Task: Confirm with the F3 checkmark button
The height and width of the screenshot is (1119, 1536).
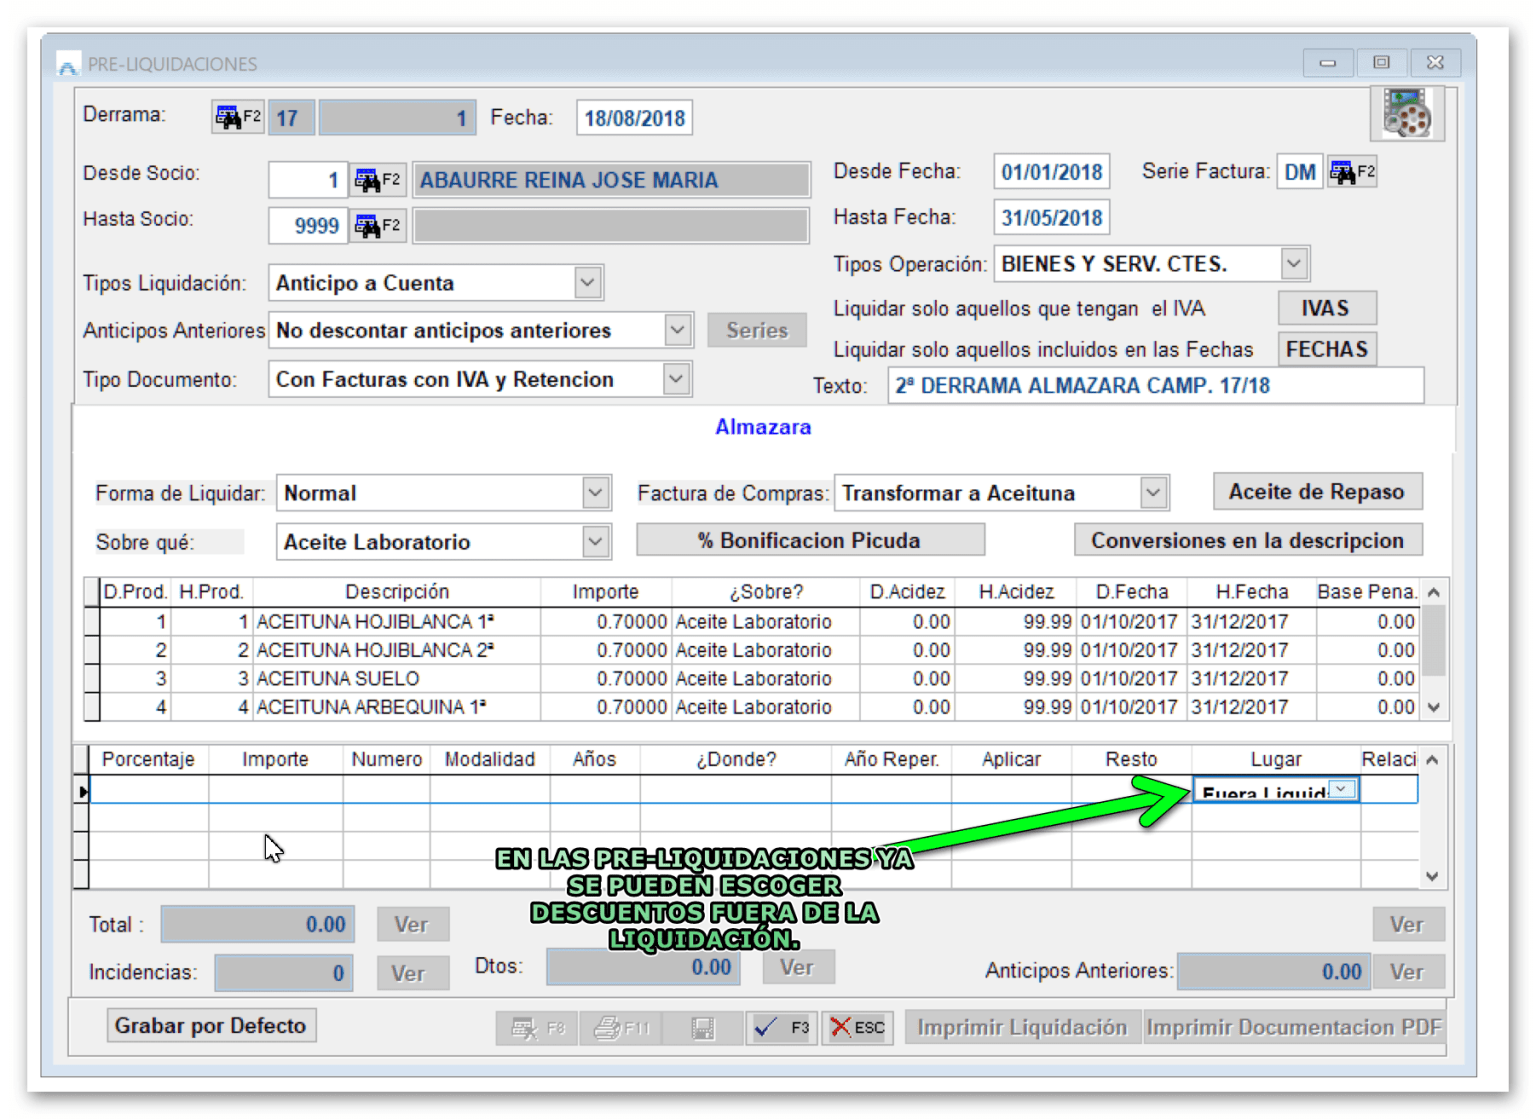Action: (x=781, y=1027)
